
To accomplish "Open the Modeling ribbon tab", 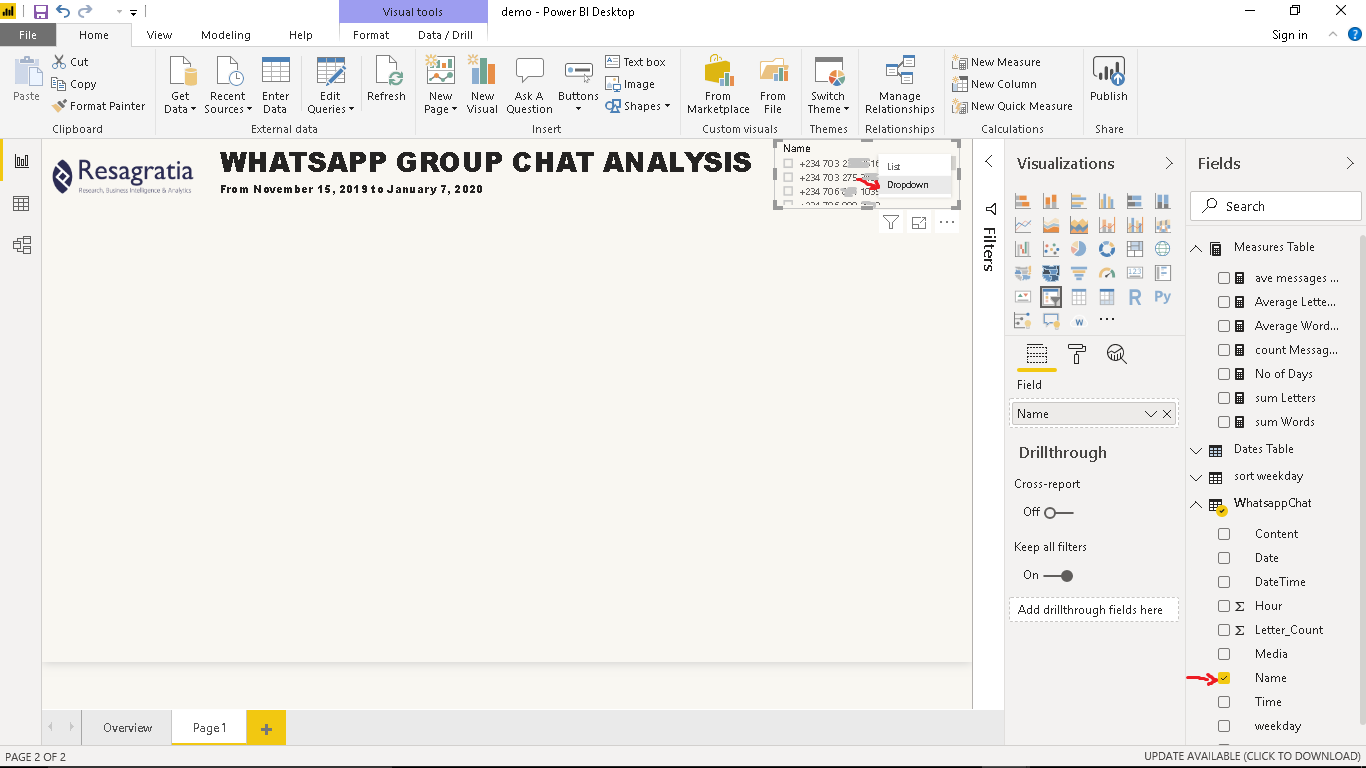I will coord(226,35).
